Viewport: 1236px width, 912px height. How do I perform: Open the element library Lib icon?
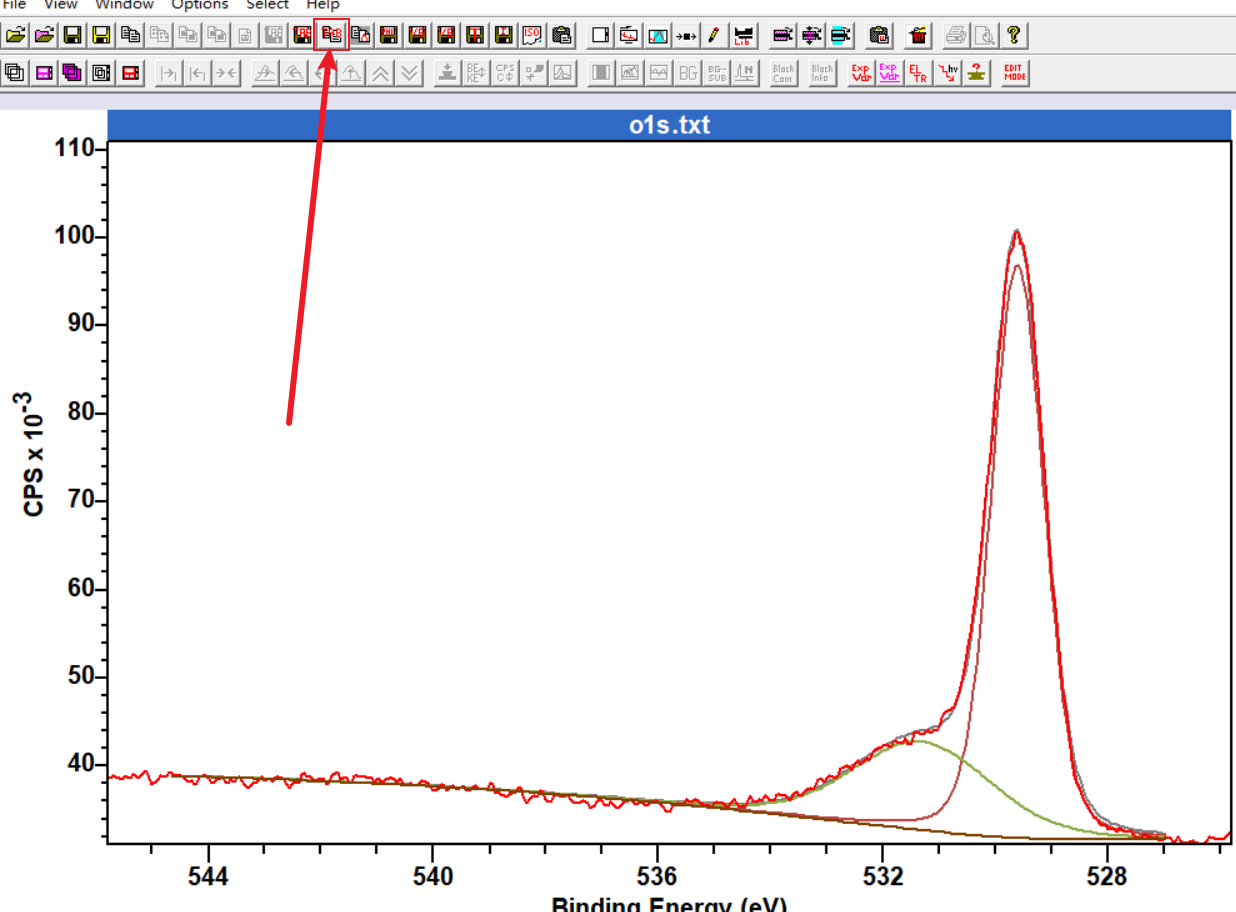point(743,36)
